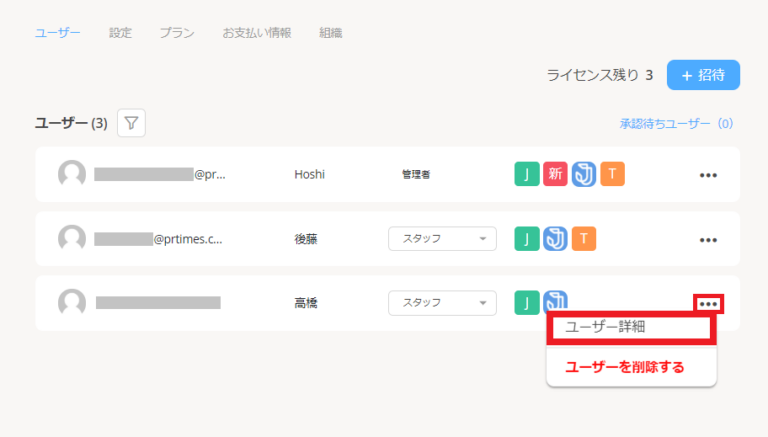Open three-dot menu for Hoshi's row

[x=708, y=175]
